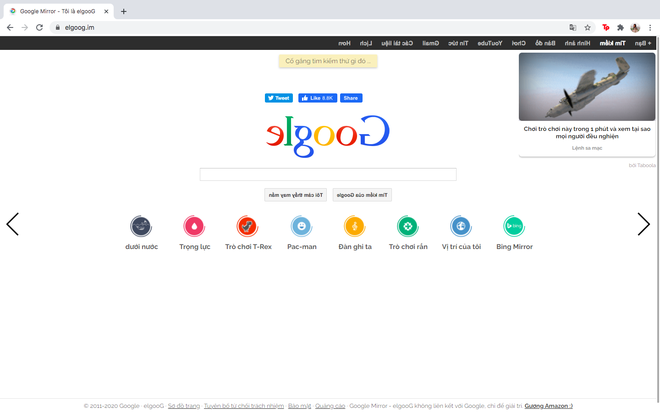Open 'Bảo mật' footer link

299,406
